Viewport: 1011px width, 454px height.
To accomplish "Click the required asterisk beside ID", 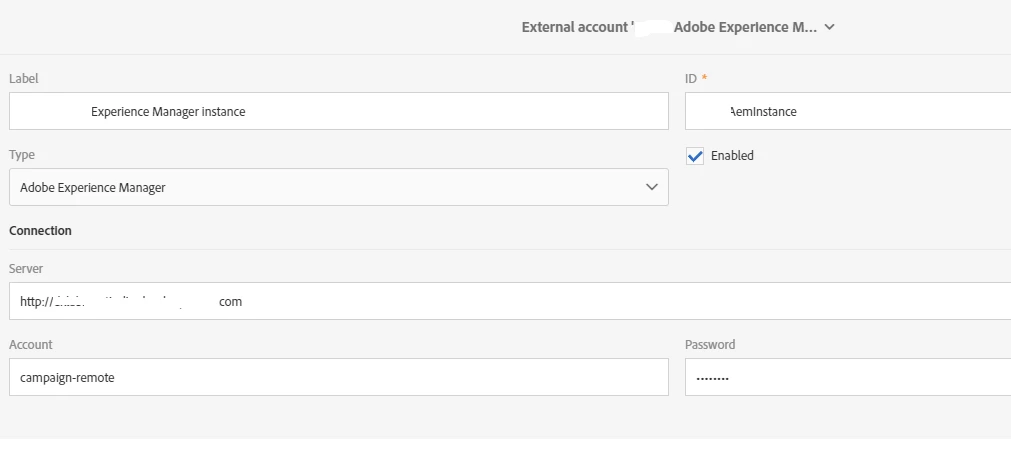I will click(x=704, y=78).
